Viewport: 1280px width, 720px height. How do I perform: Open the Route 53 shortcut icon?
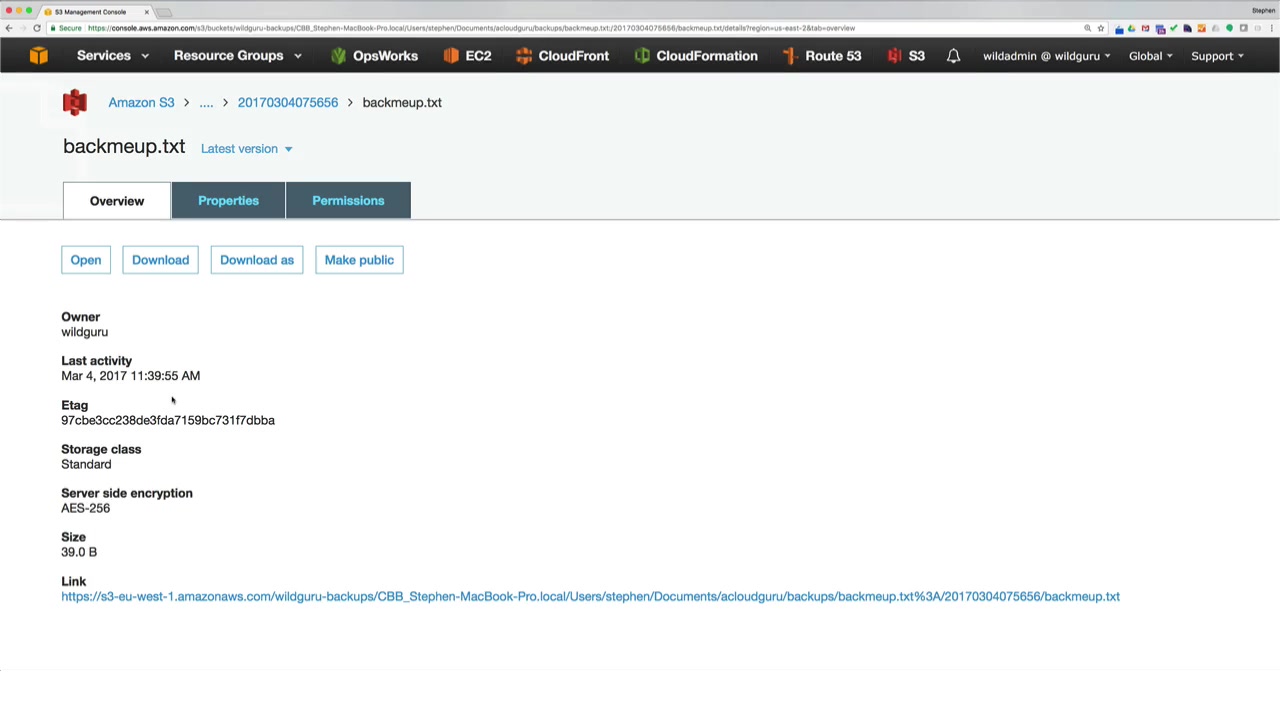790,56
